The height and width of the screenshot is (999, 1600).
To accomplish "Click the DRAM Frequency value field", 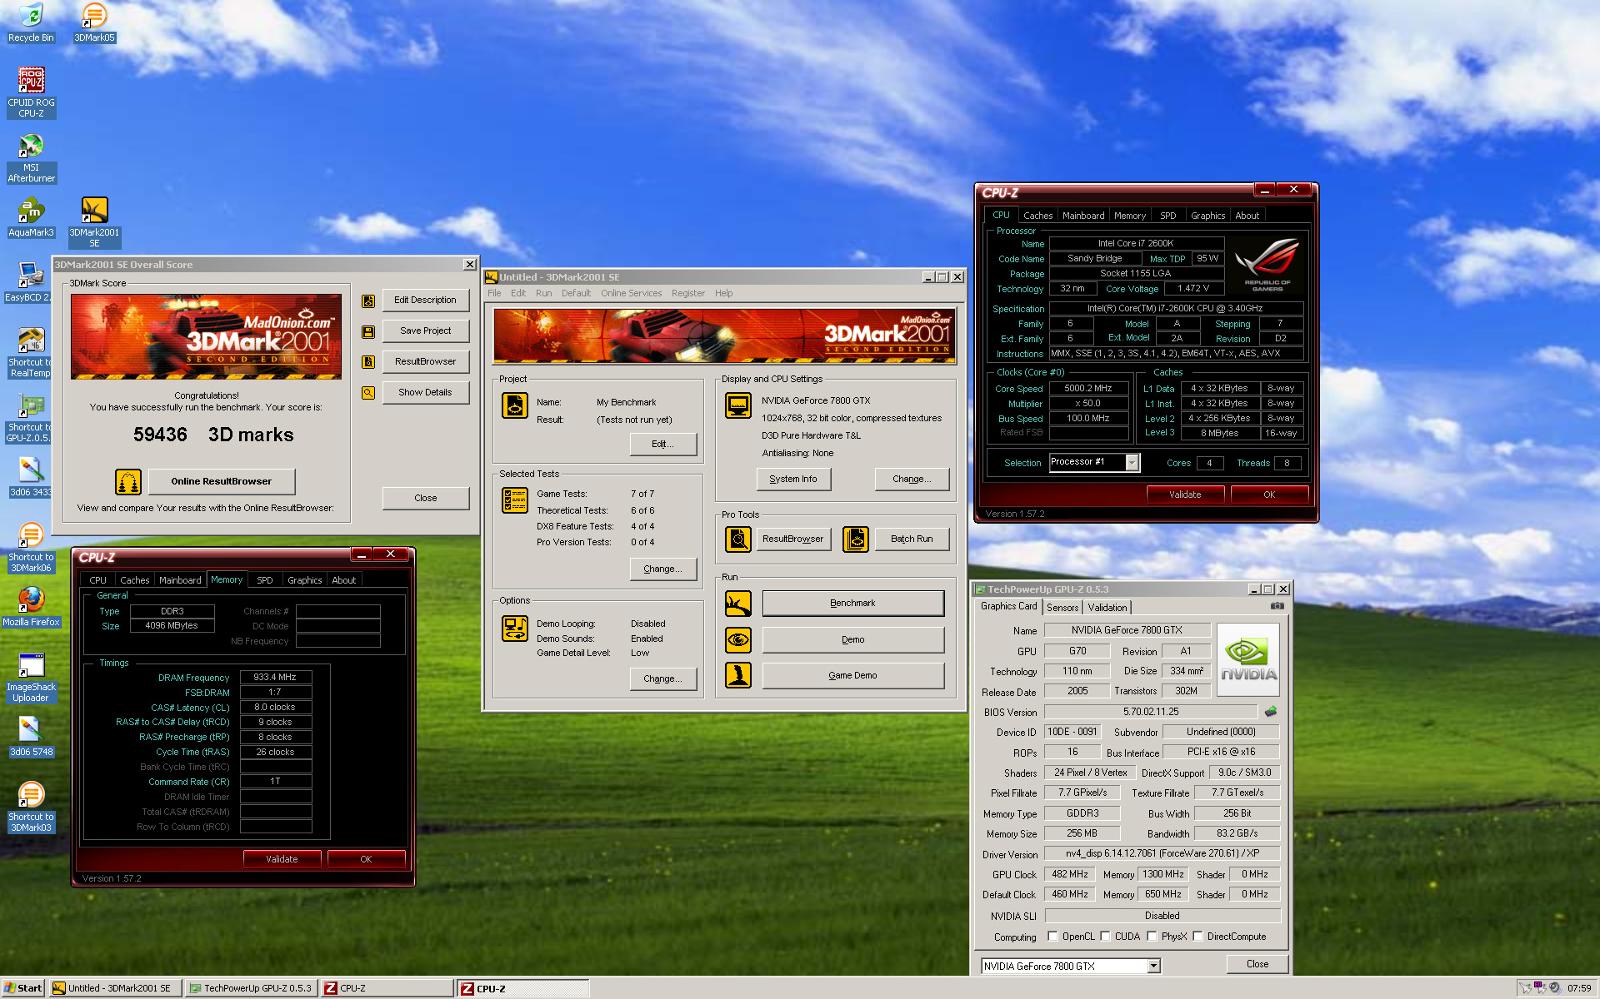I will click(275, 677).
